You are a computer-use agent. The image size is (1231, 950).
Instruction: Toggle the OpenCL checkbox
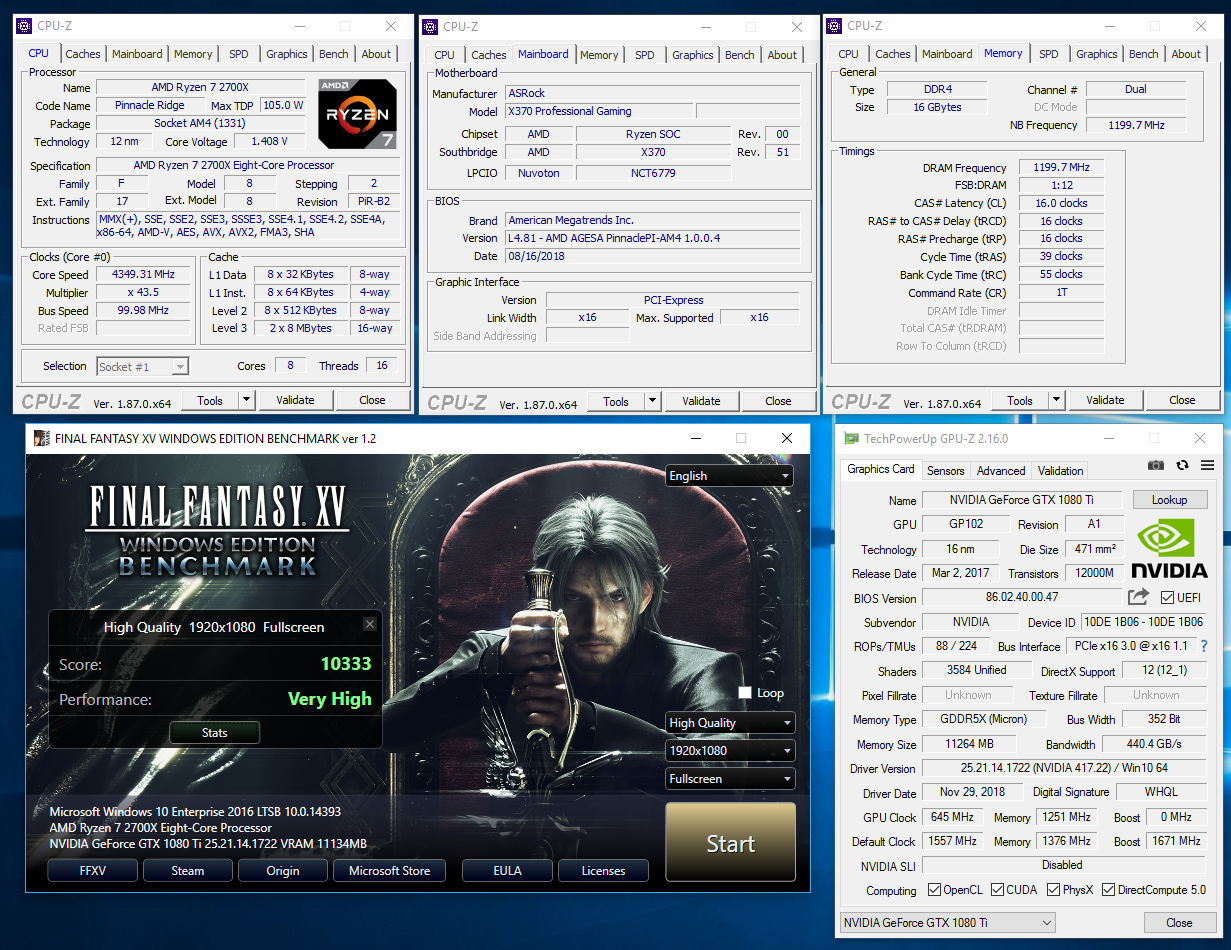pyautogui.click(x=934, y=889)
